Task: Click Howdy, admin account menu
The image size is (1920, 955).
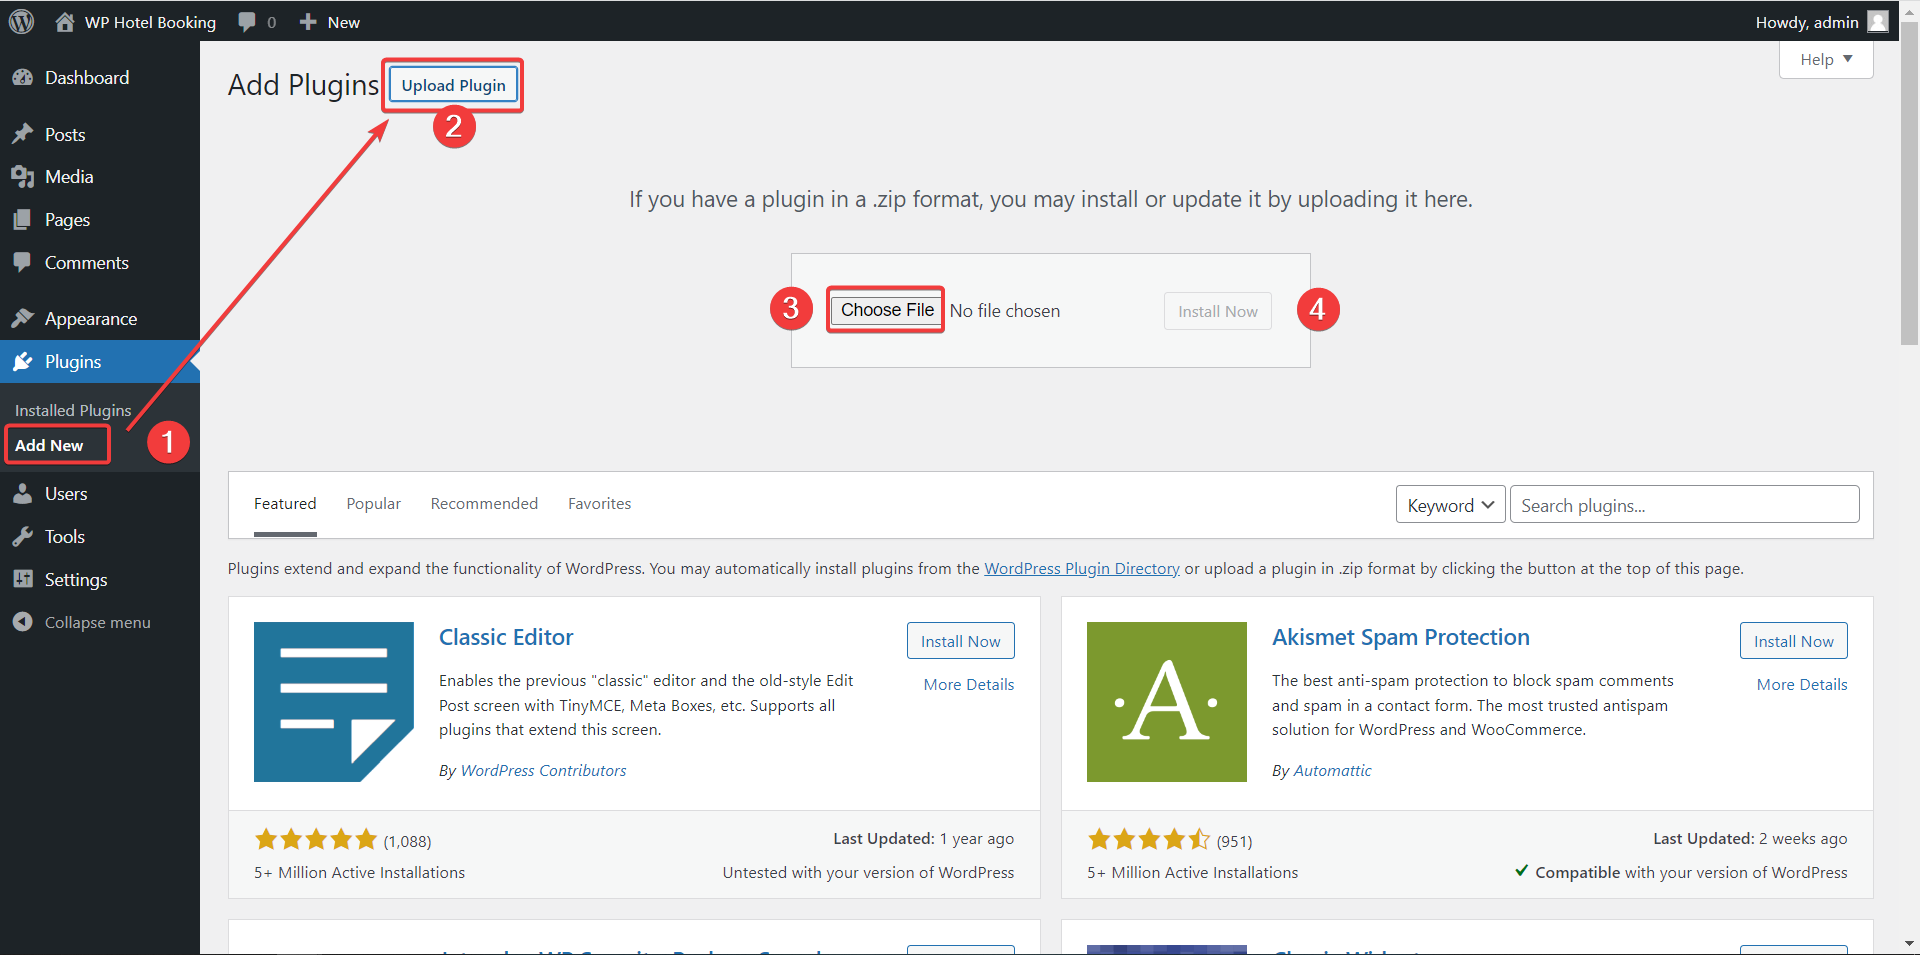Action: coord(1821,21)
